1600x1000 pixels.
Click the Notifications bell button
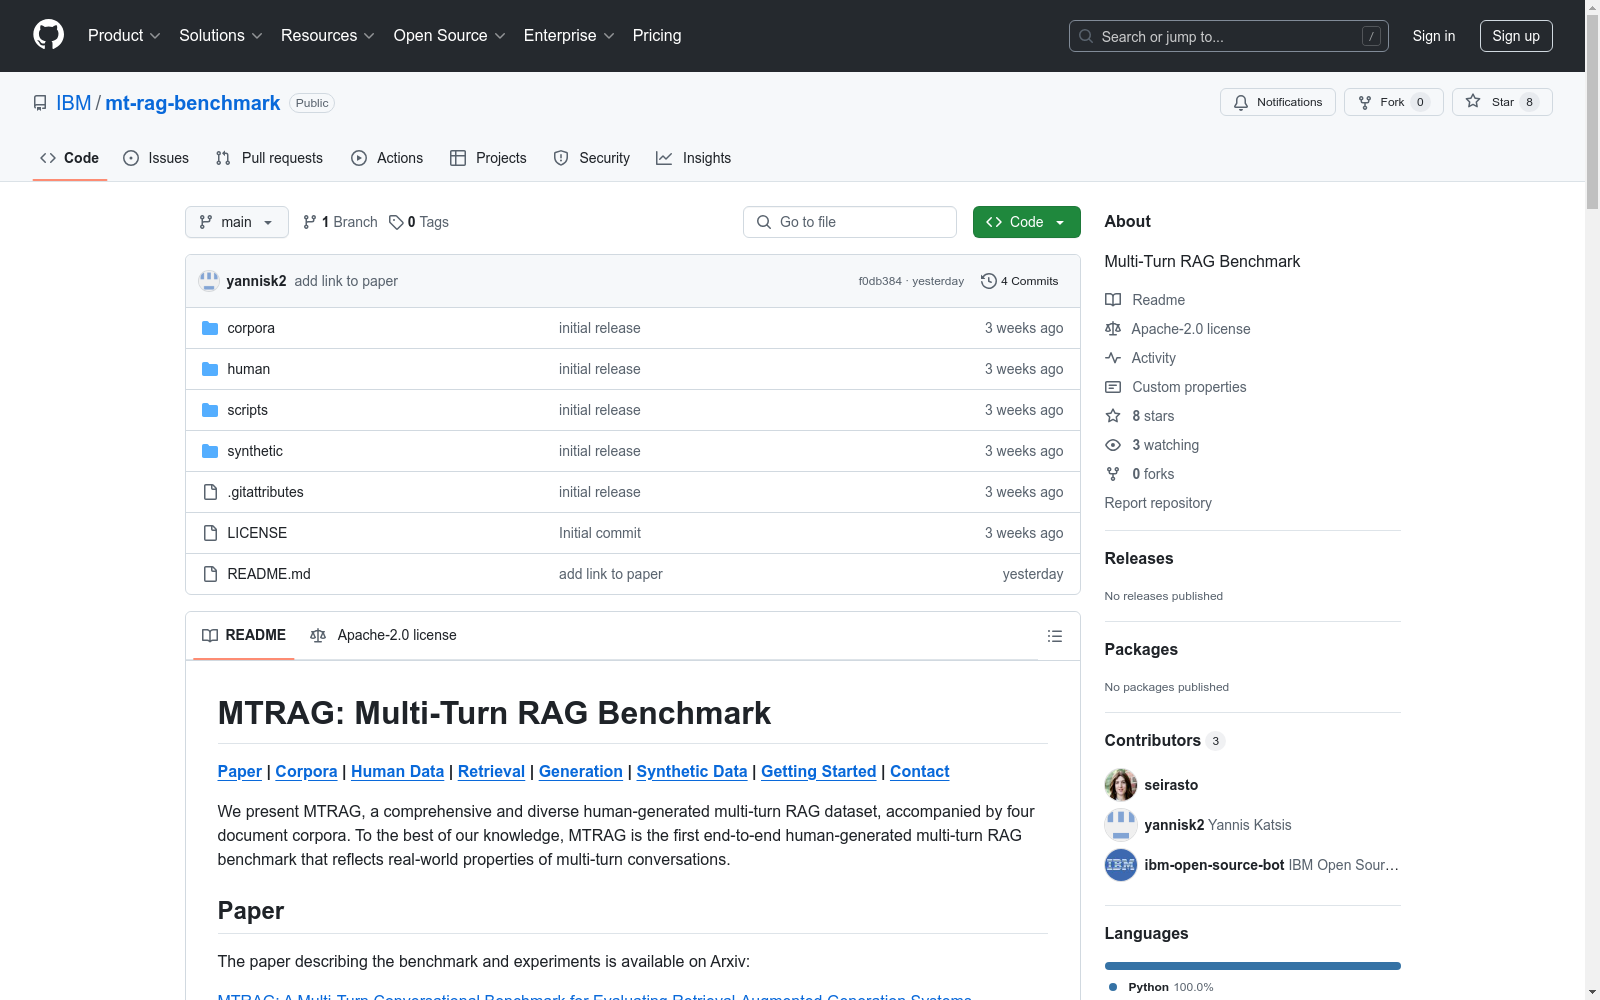[1277, 102]
